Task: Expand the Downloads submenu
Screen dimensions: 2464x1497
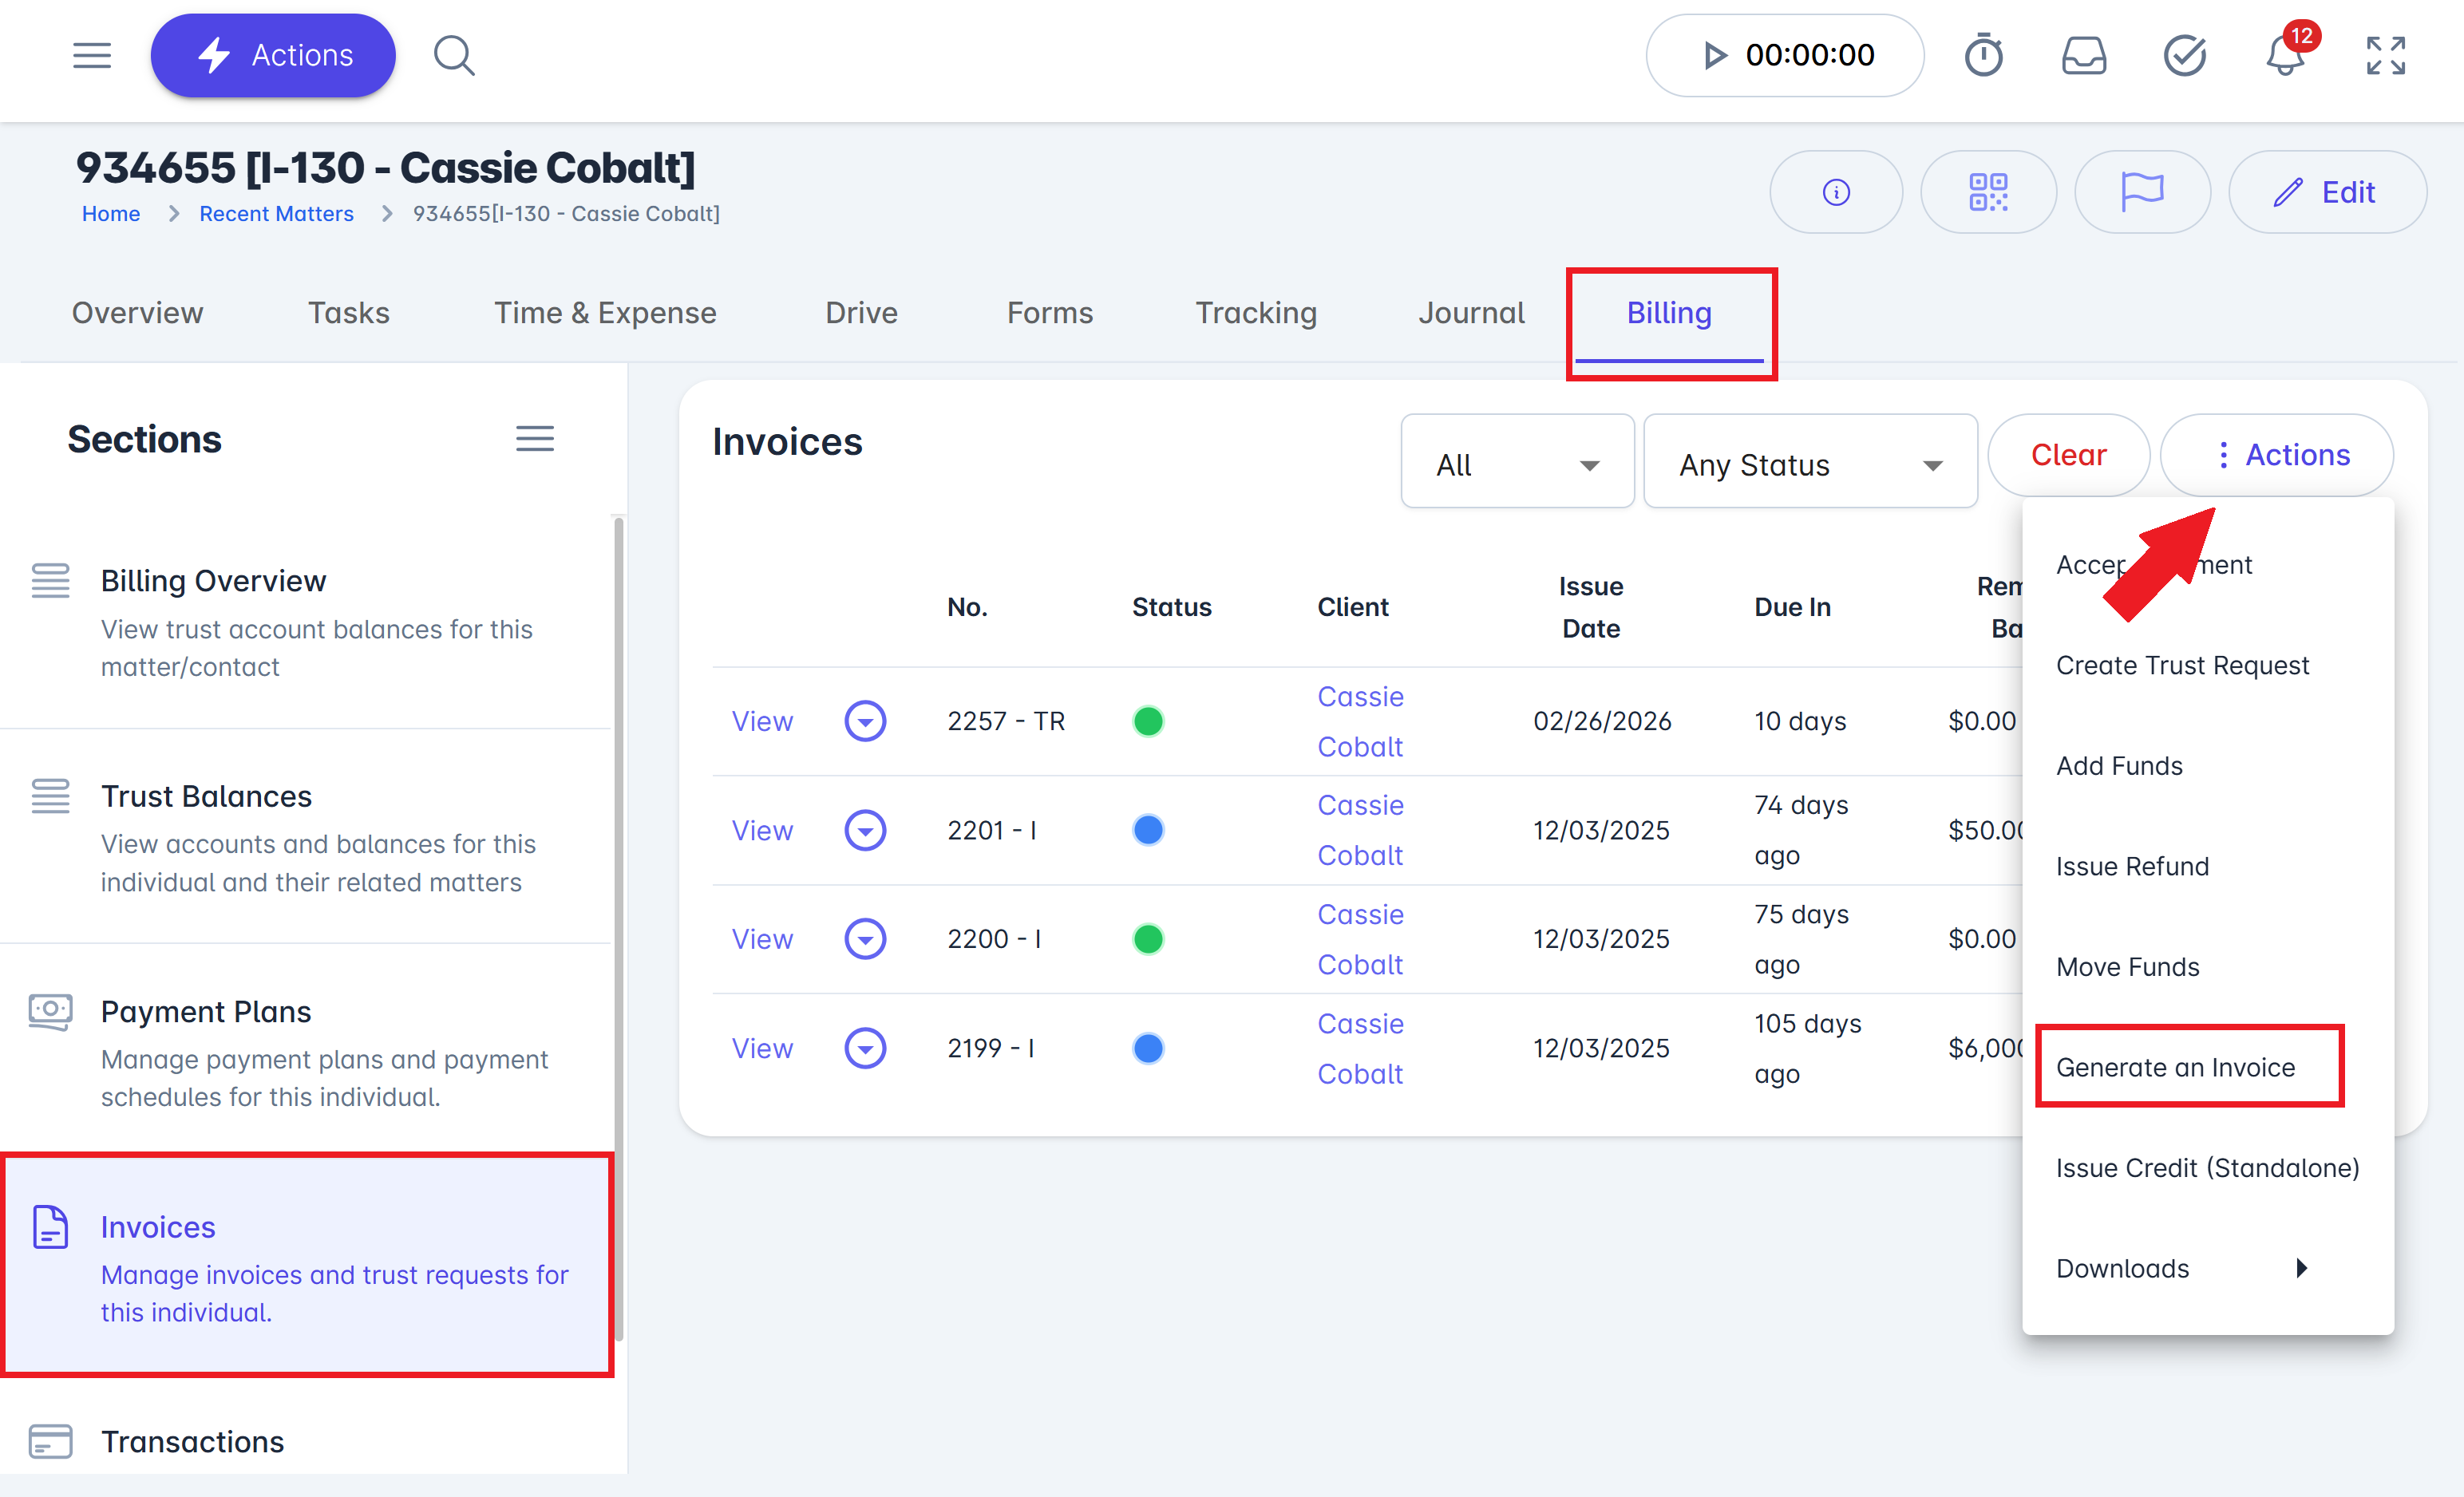Action: click(x=2207, y=1268)
